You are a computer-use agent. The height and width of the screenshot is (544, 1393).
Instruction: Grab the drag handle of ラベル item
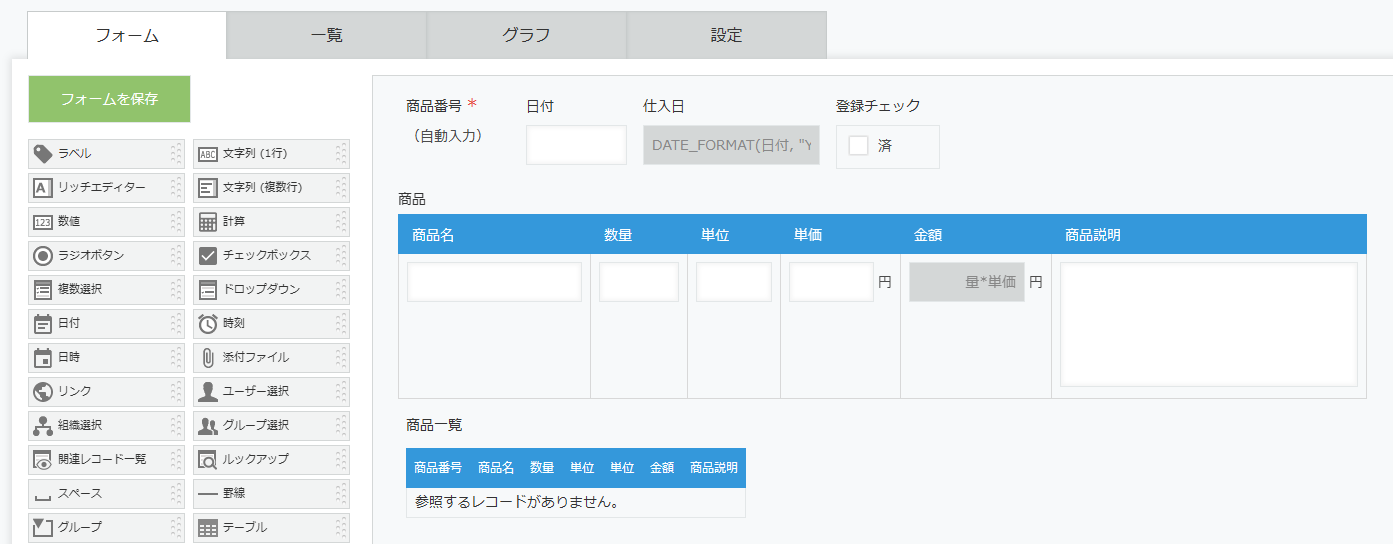click(176, 154)
